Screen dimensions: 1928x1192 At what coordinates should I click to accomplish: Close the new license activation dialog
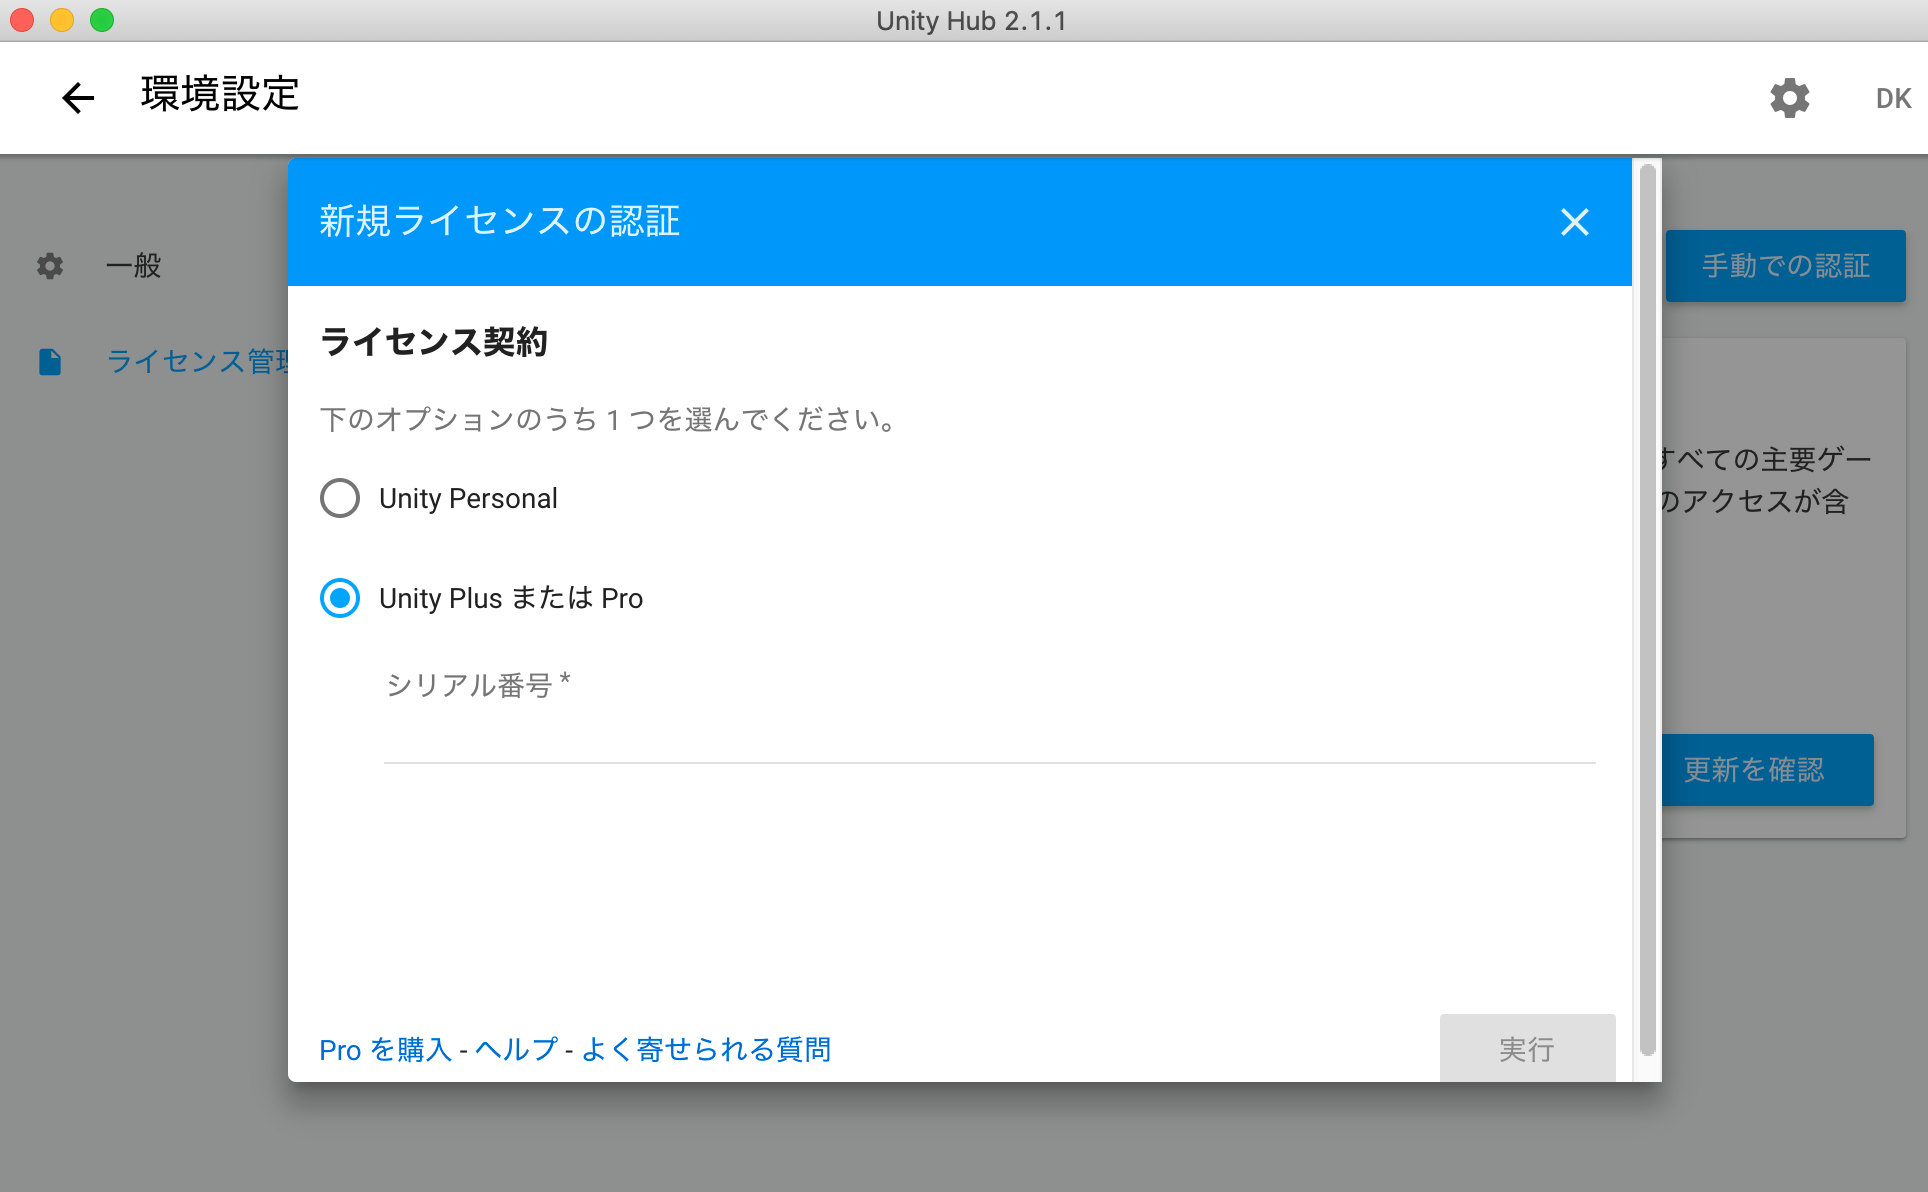(1575, 222)
